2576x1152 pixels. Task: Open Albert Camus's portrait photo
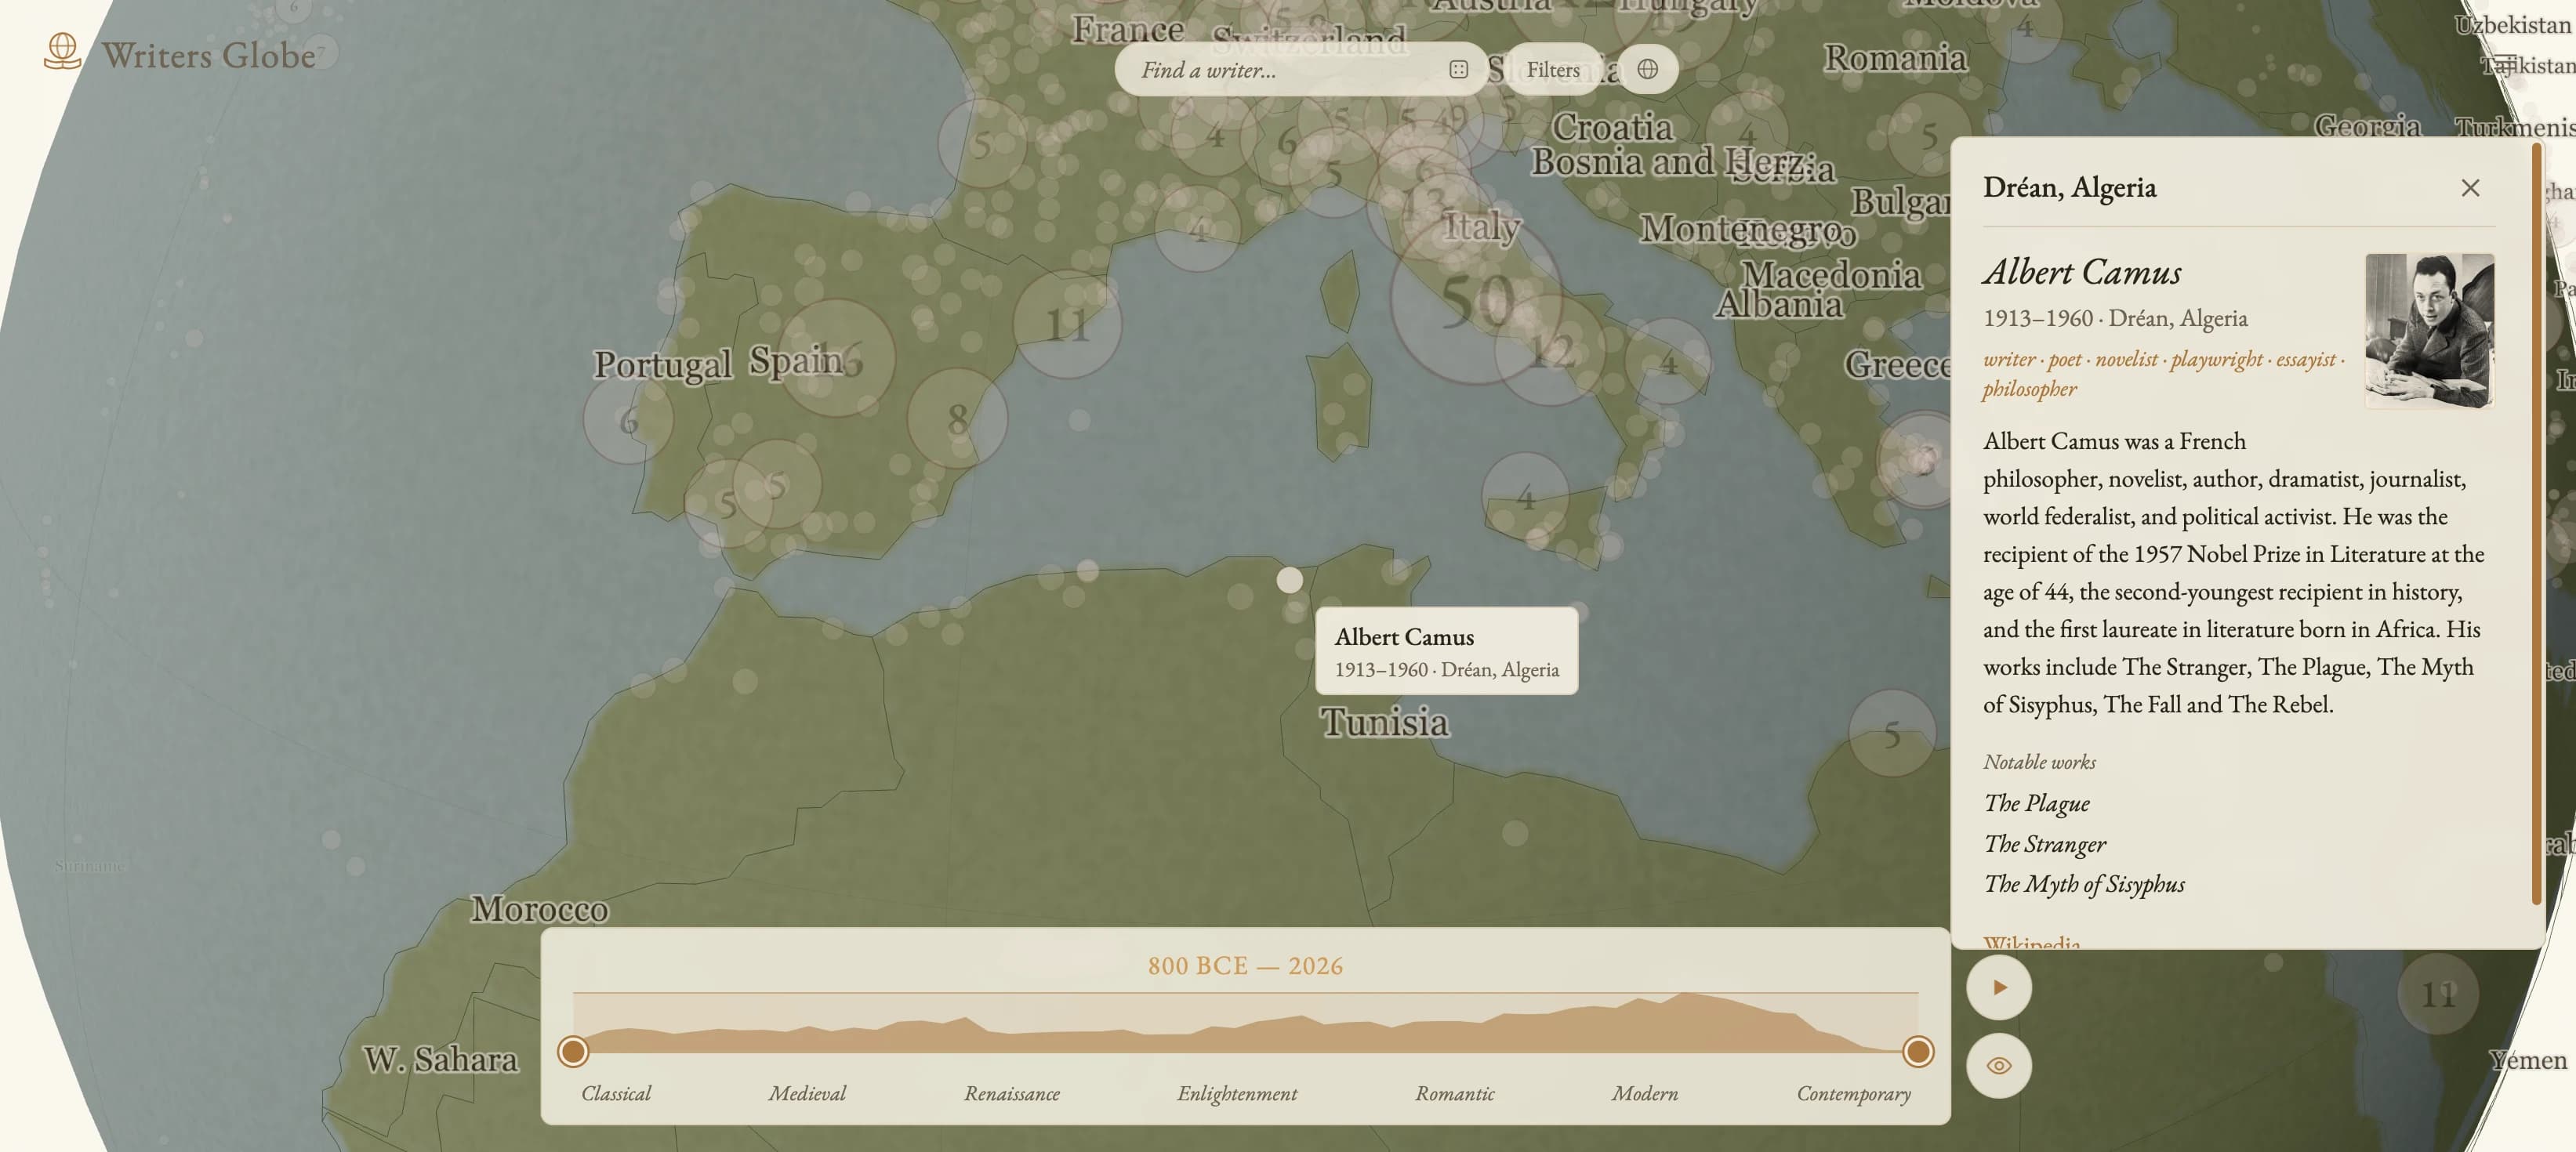point(2429,331)
